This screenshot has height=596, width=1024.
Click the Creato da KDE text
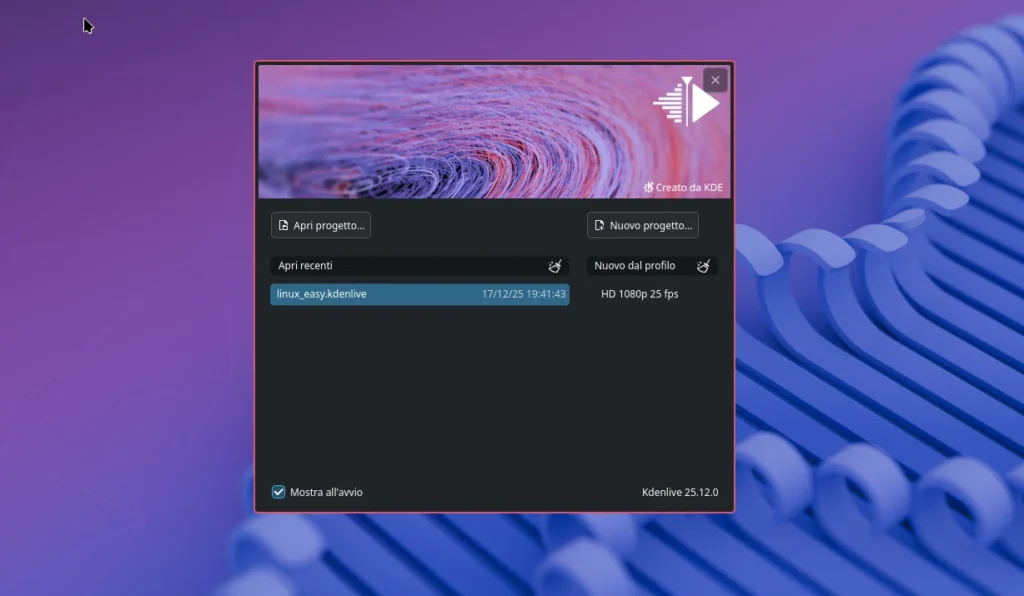(689, 188)
